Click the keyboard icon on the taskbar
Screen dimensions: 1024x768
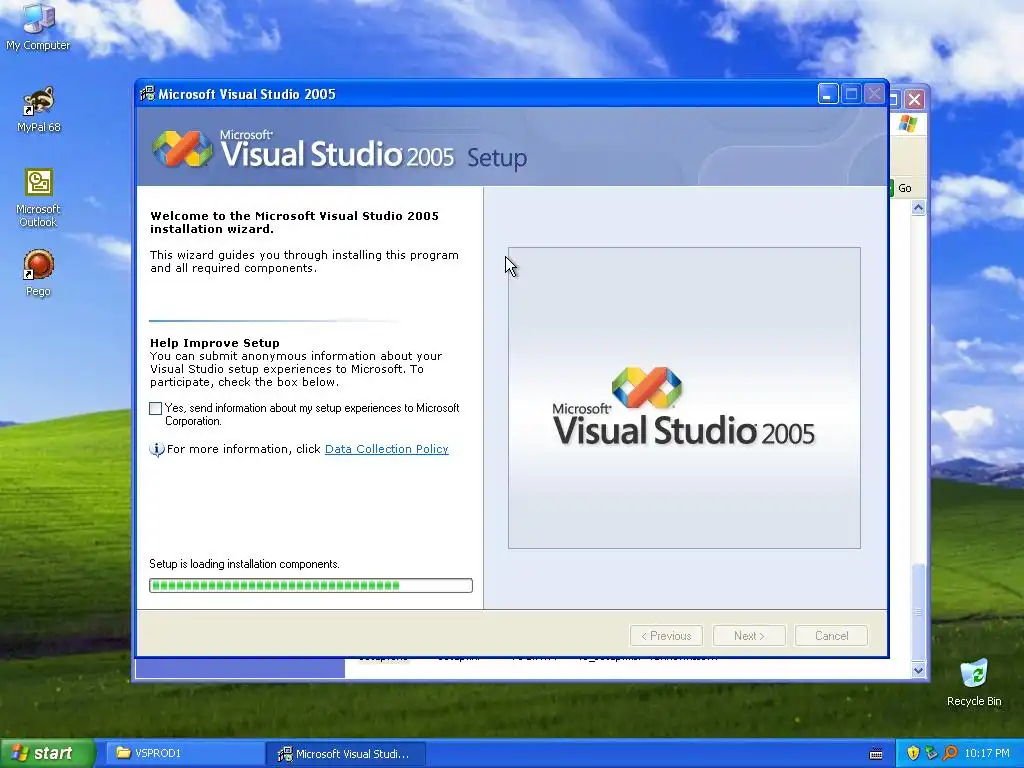[x=876, y=754]
